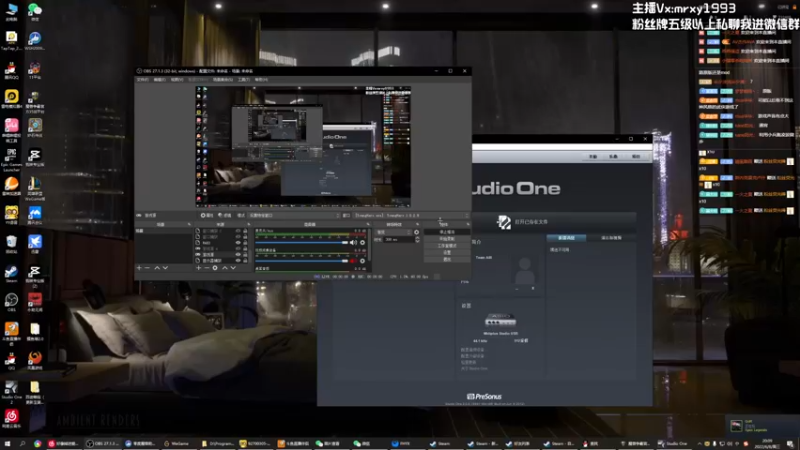Open the 场景集合 menu in OBS
The image size is (800, 450).
pos(223,80)
